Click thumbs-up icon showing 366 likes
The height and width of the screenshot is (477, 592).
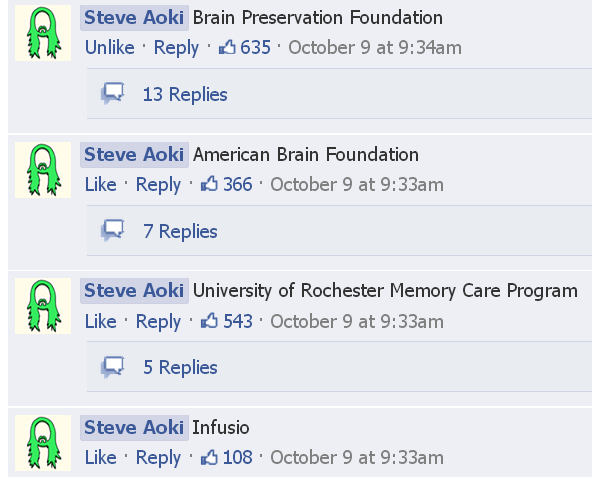(209, 184)
